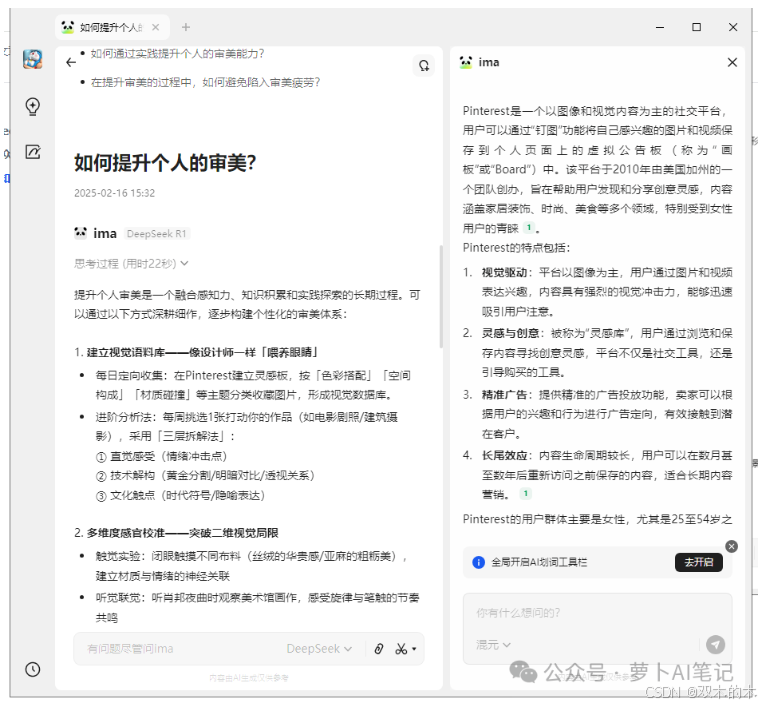
Task: Open a new tab with plus button
Action: click(186, 27)
